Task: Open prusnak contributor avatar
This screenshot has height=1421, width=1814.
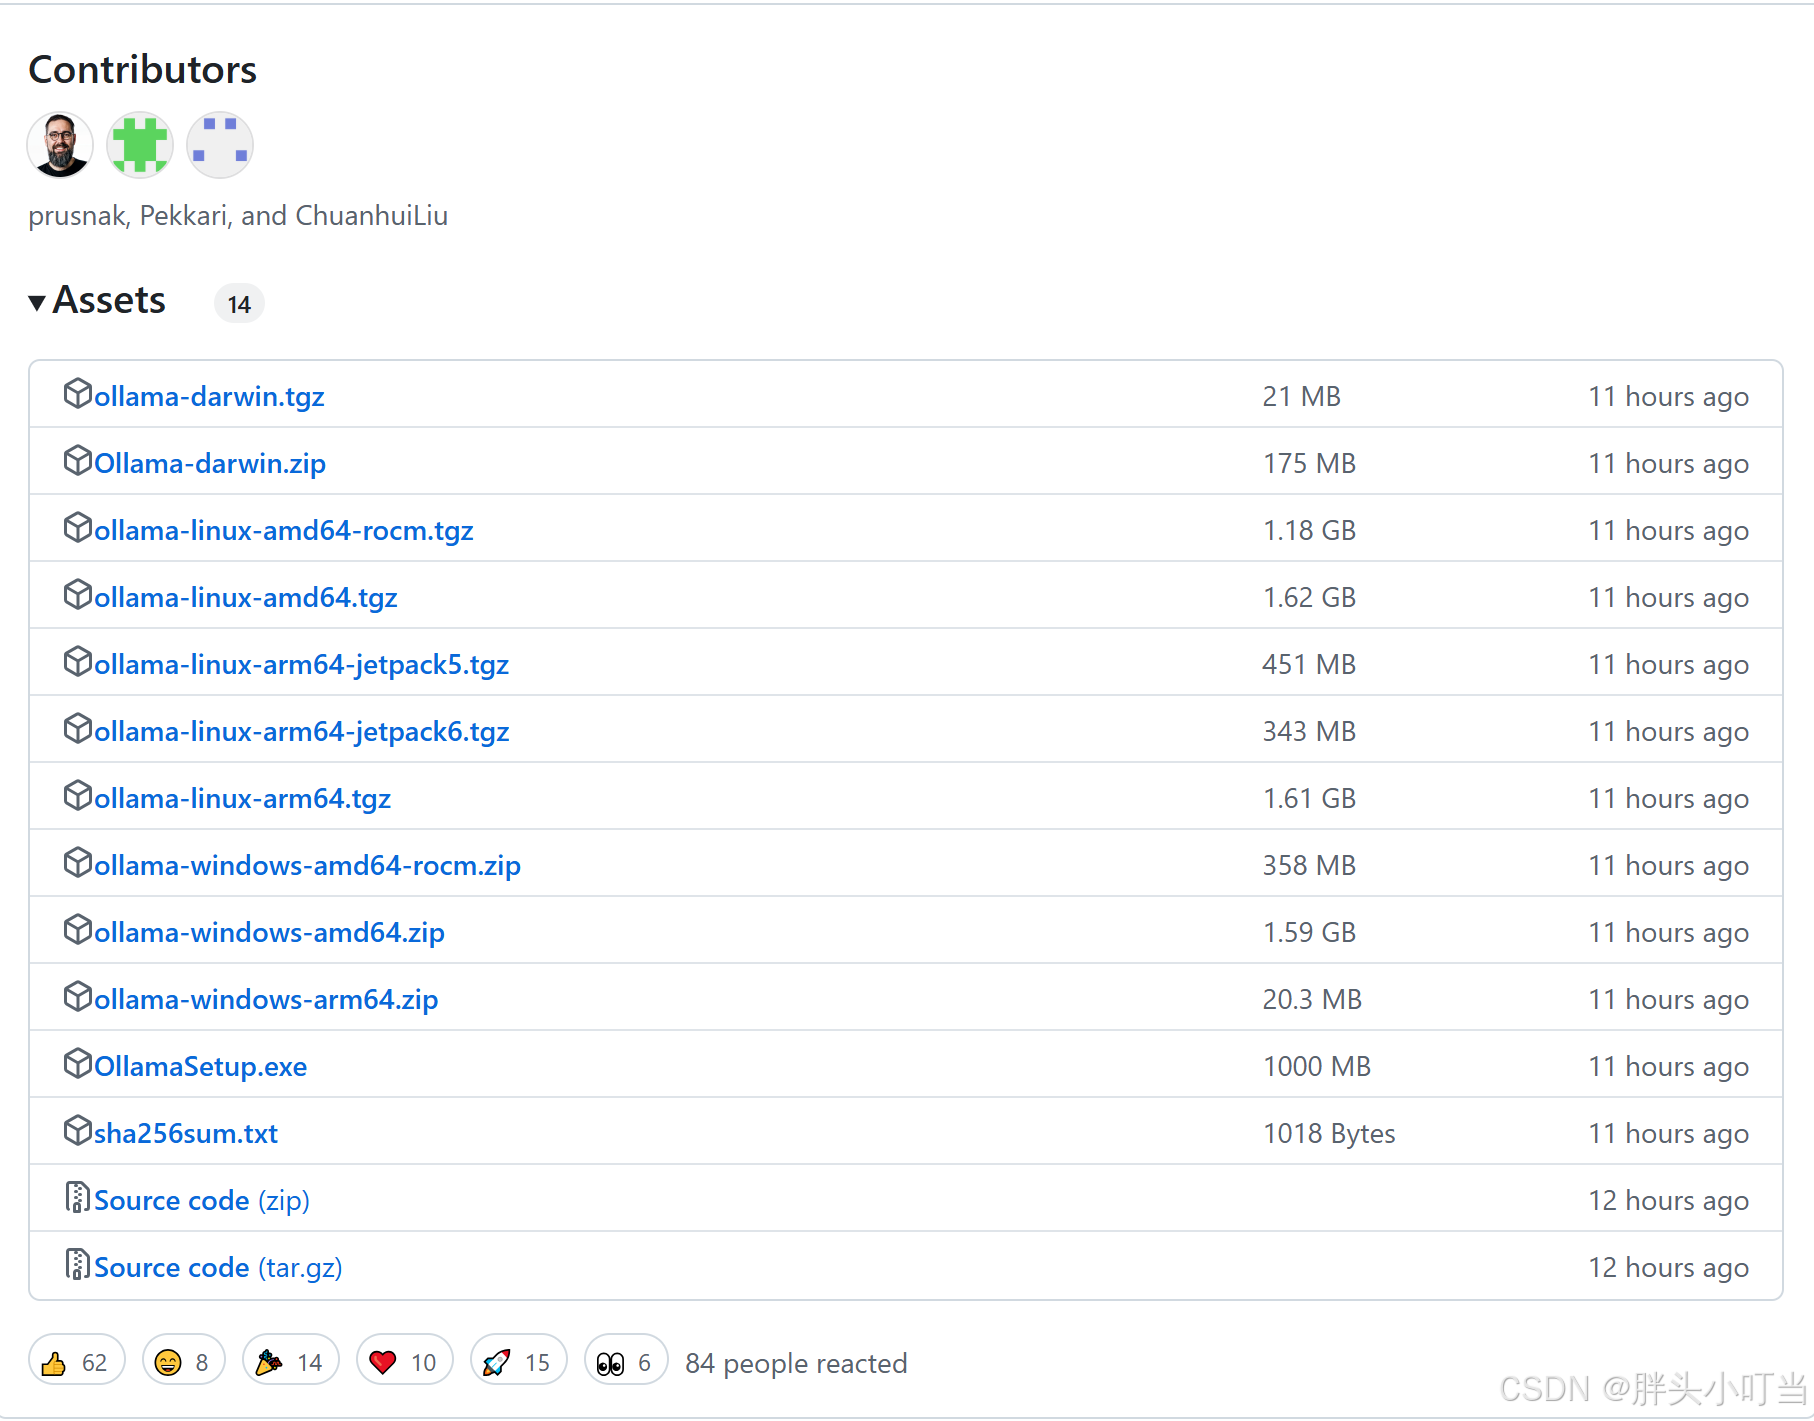Action: tap(60, 145)
